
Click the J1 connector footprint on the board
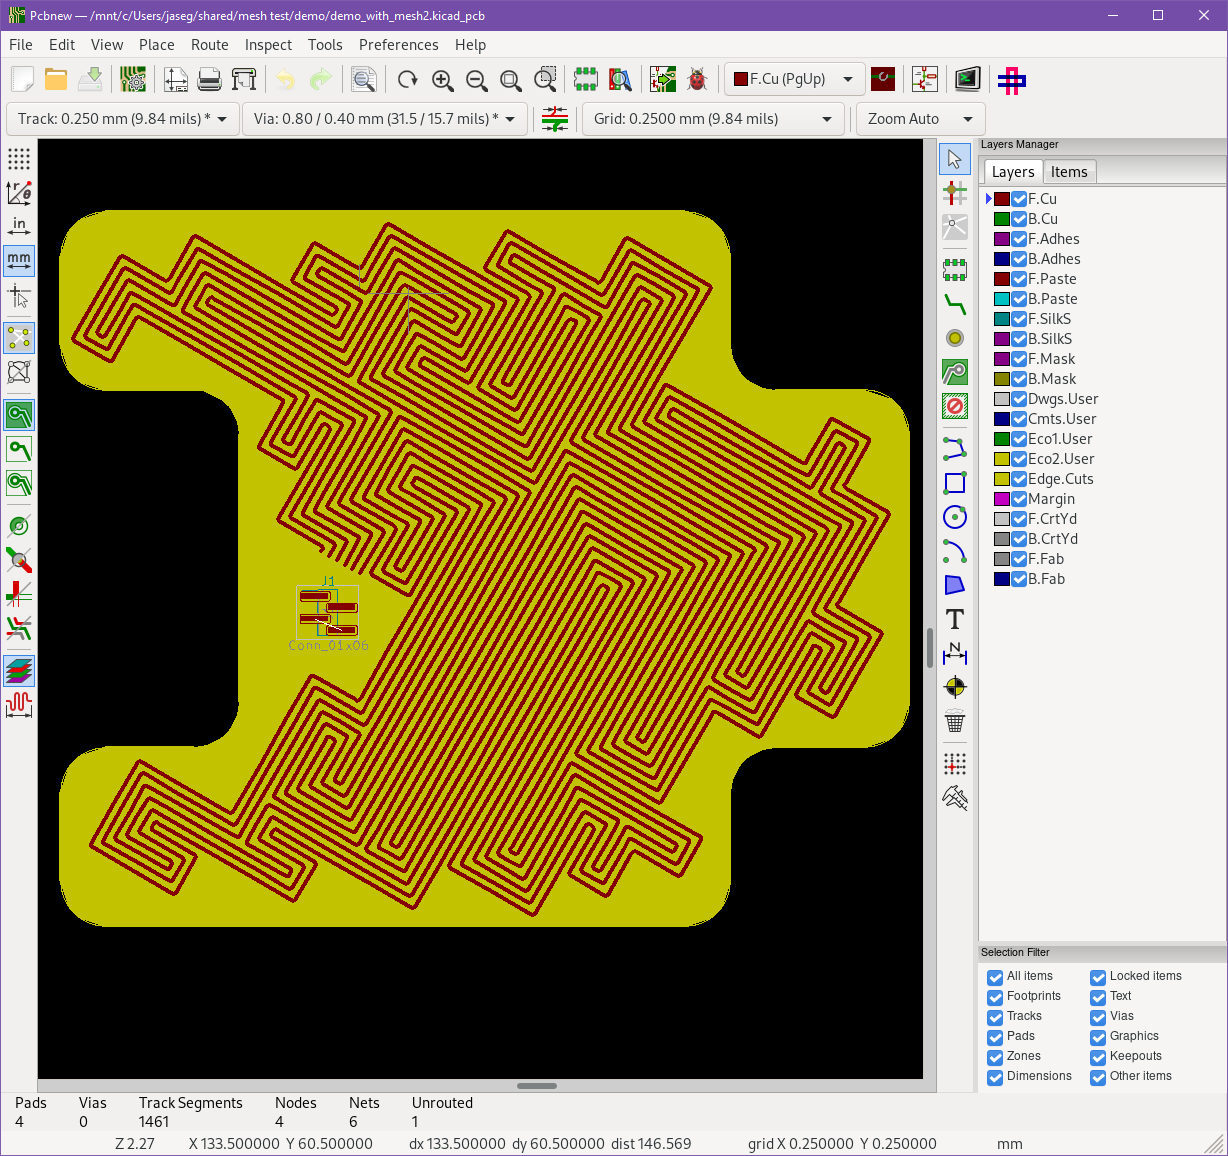[328, 612]
